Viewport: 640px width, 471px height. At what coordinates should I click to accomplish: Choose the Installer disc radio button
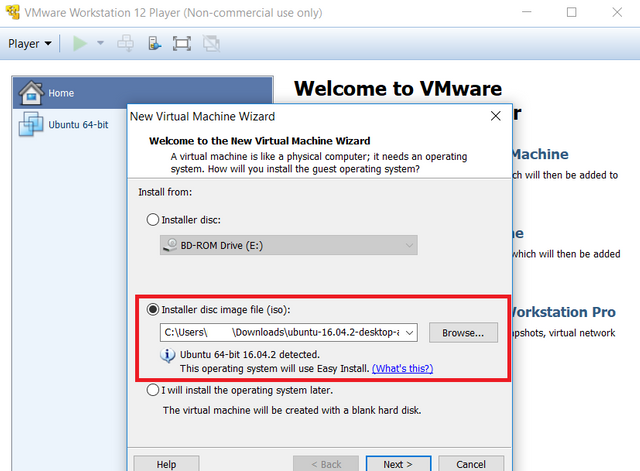tap(153, 220)
